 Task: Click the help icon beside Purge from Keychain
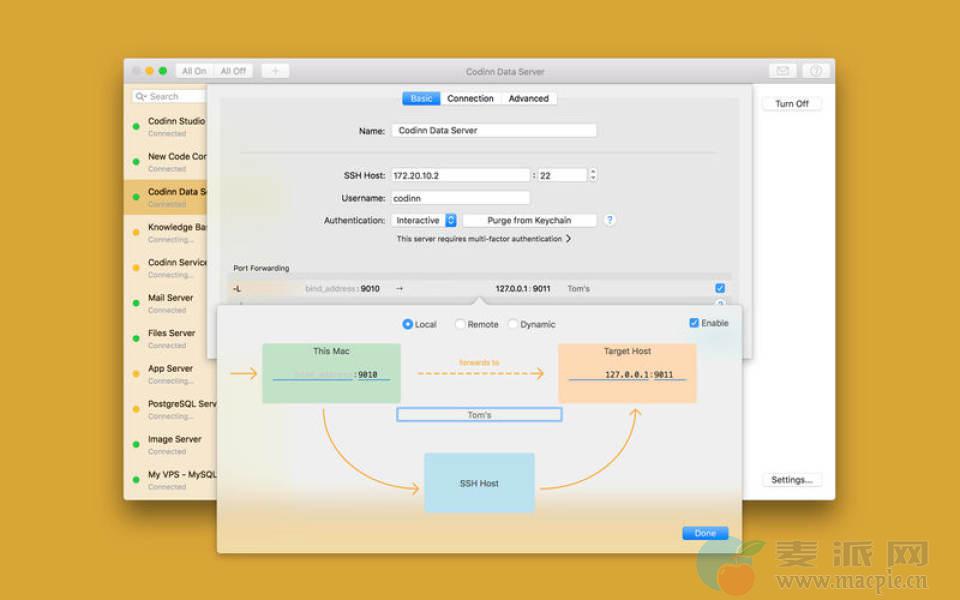click(x=610, y=220)
